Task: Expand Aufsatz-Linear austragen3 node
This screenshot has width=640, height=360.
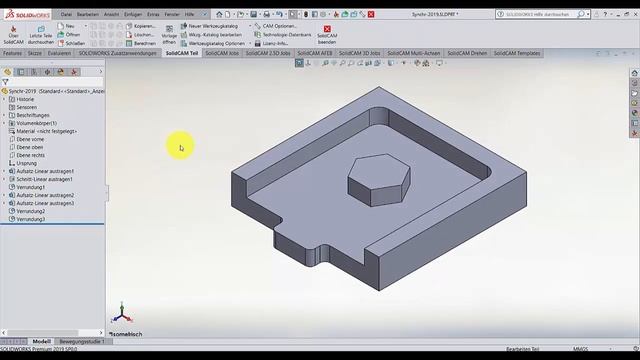Action: point(4,203)
